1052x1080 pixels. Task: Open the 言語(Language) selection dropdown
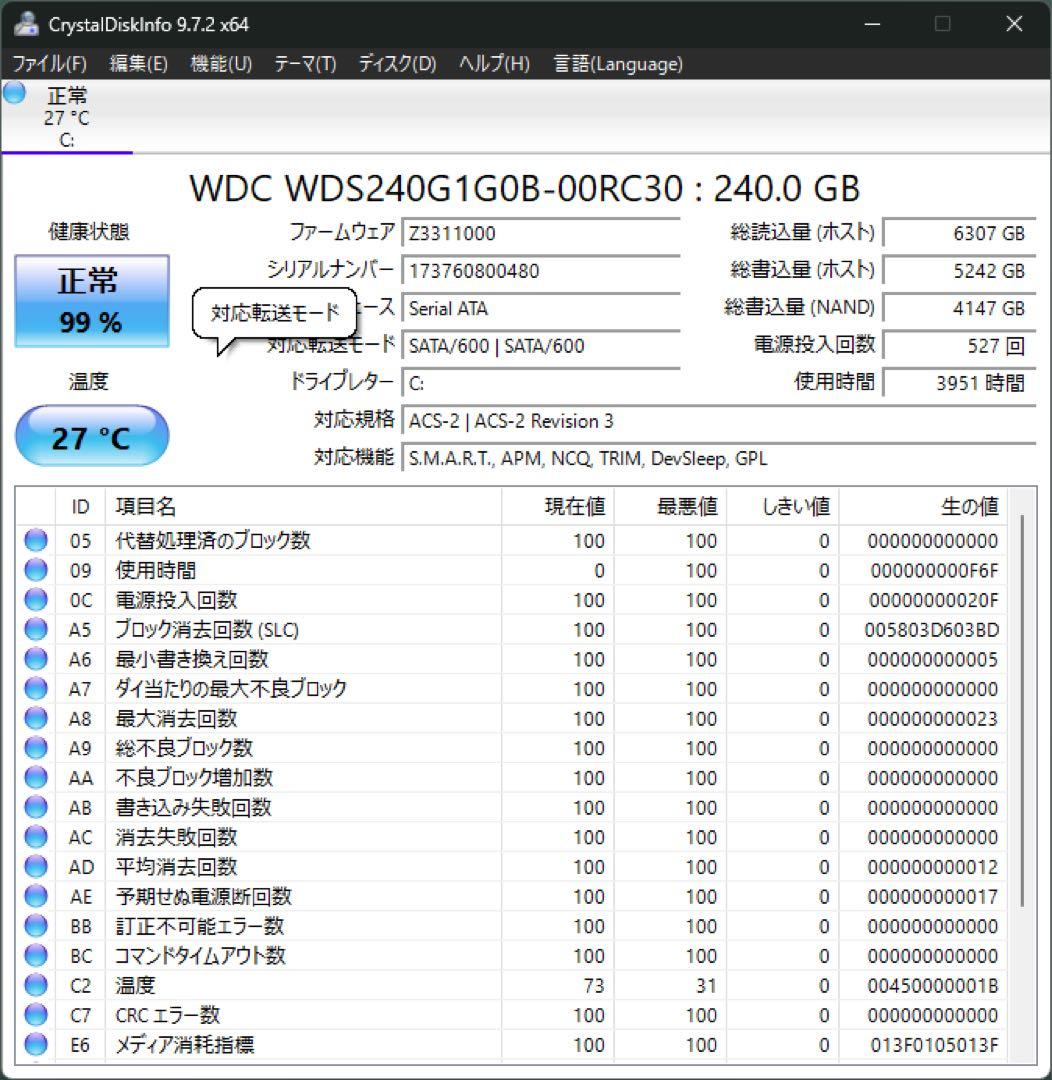[x=616, y=63]
